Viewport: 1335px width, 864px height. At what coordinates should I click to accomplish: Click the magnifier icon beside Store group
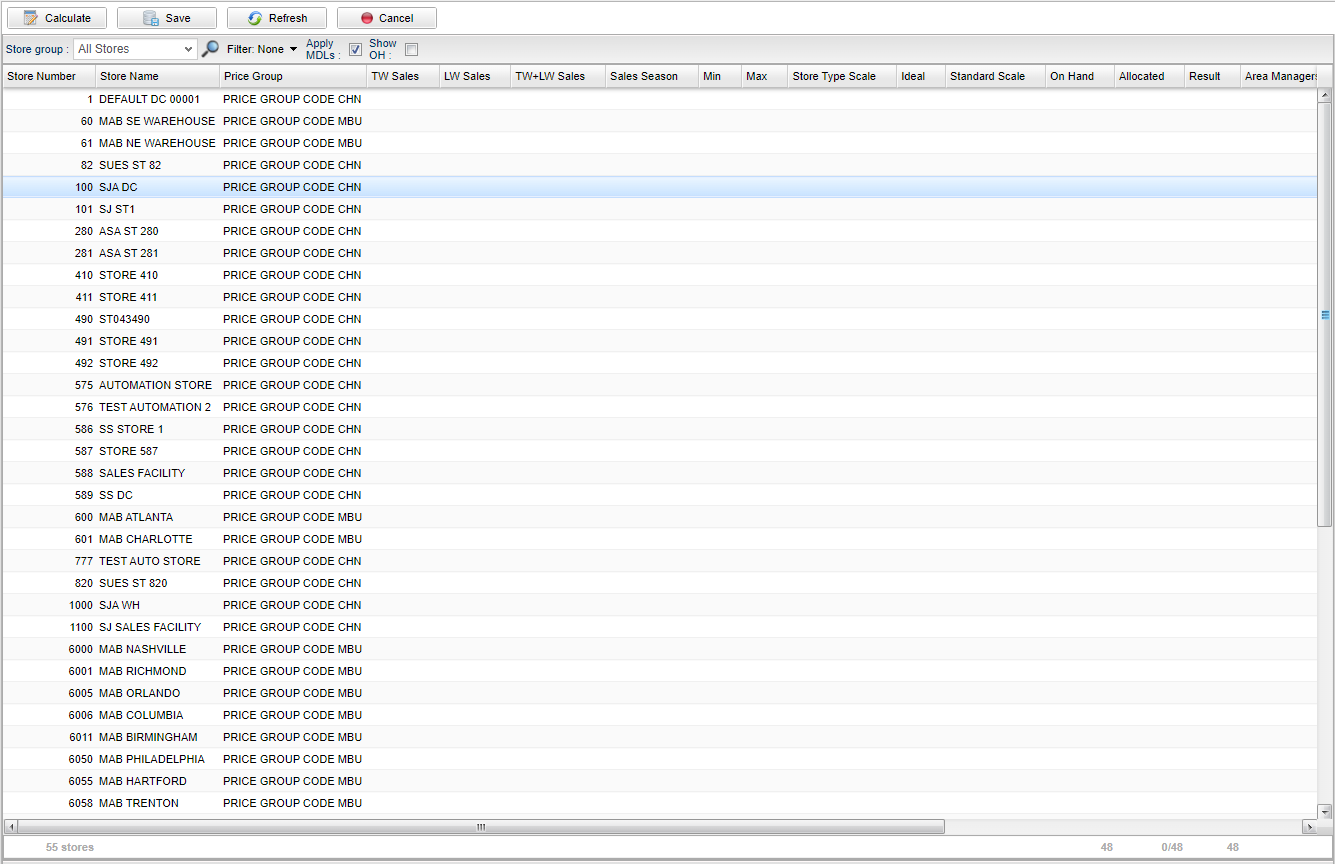point(210,49)
